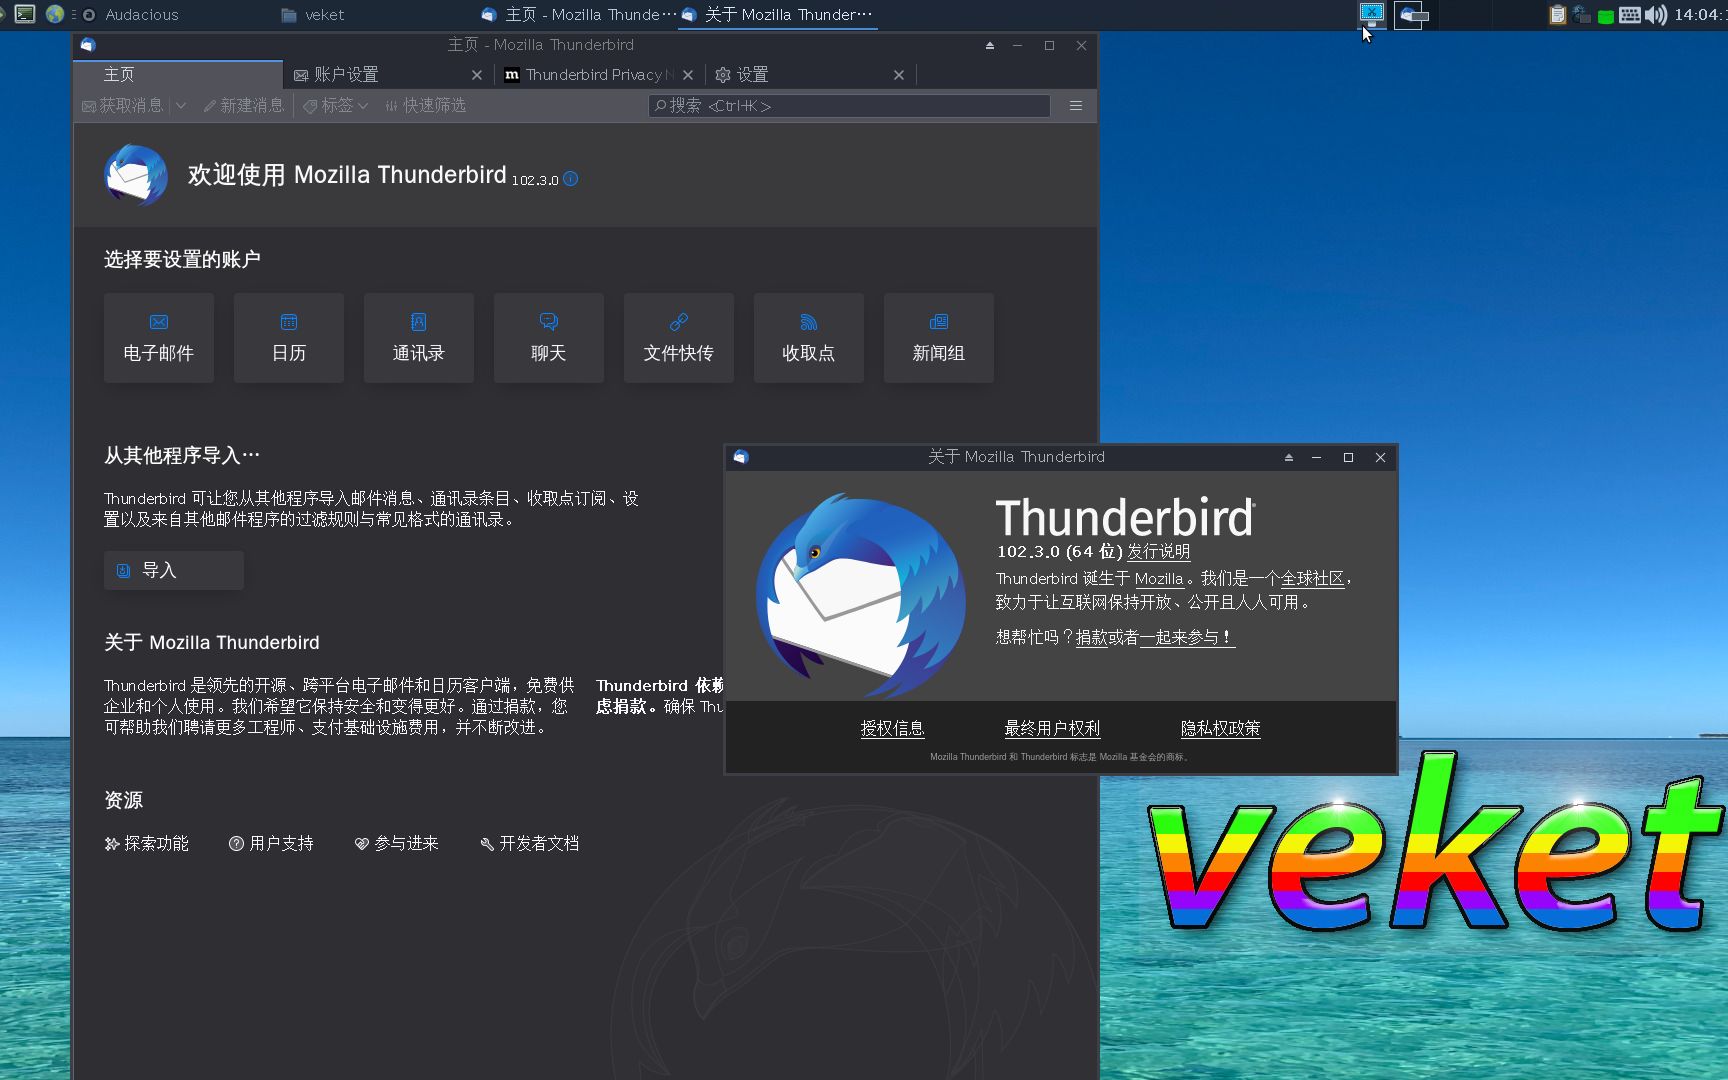Image resolution: width=1728 pixels, height=1080 pixels.
Task: Click the screenshot tool tray icon
Action: (1372, 14)
